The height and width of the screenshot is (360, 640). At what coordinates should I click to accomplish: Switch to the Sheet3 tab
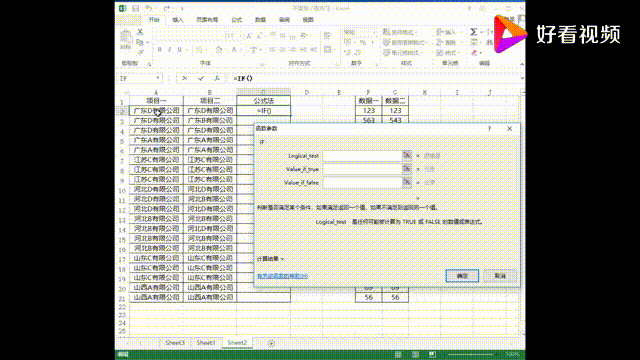click(175, 343)
